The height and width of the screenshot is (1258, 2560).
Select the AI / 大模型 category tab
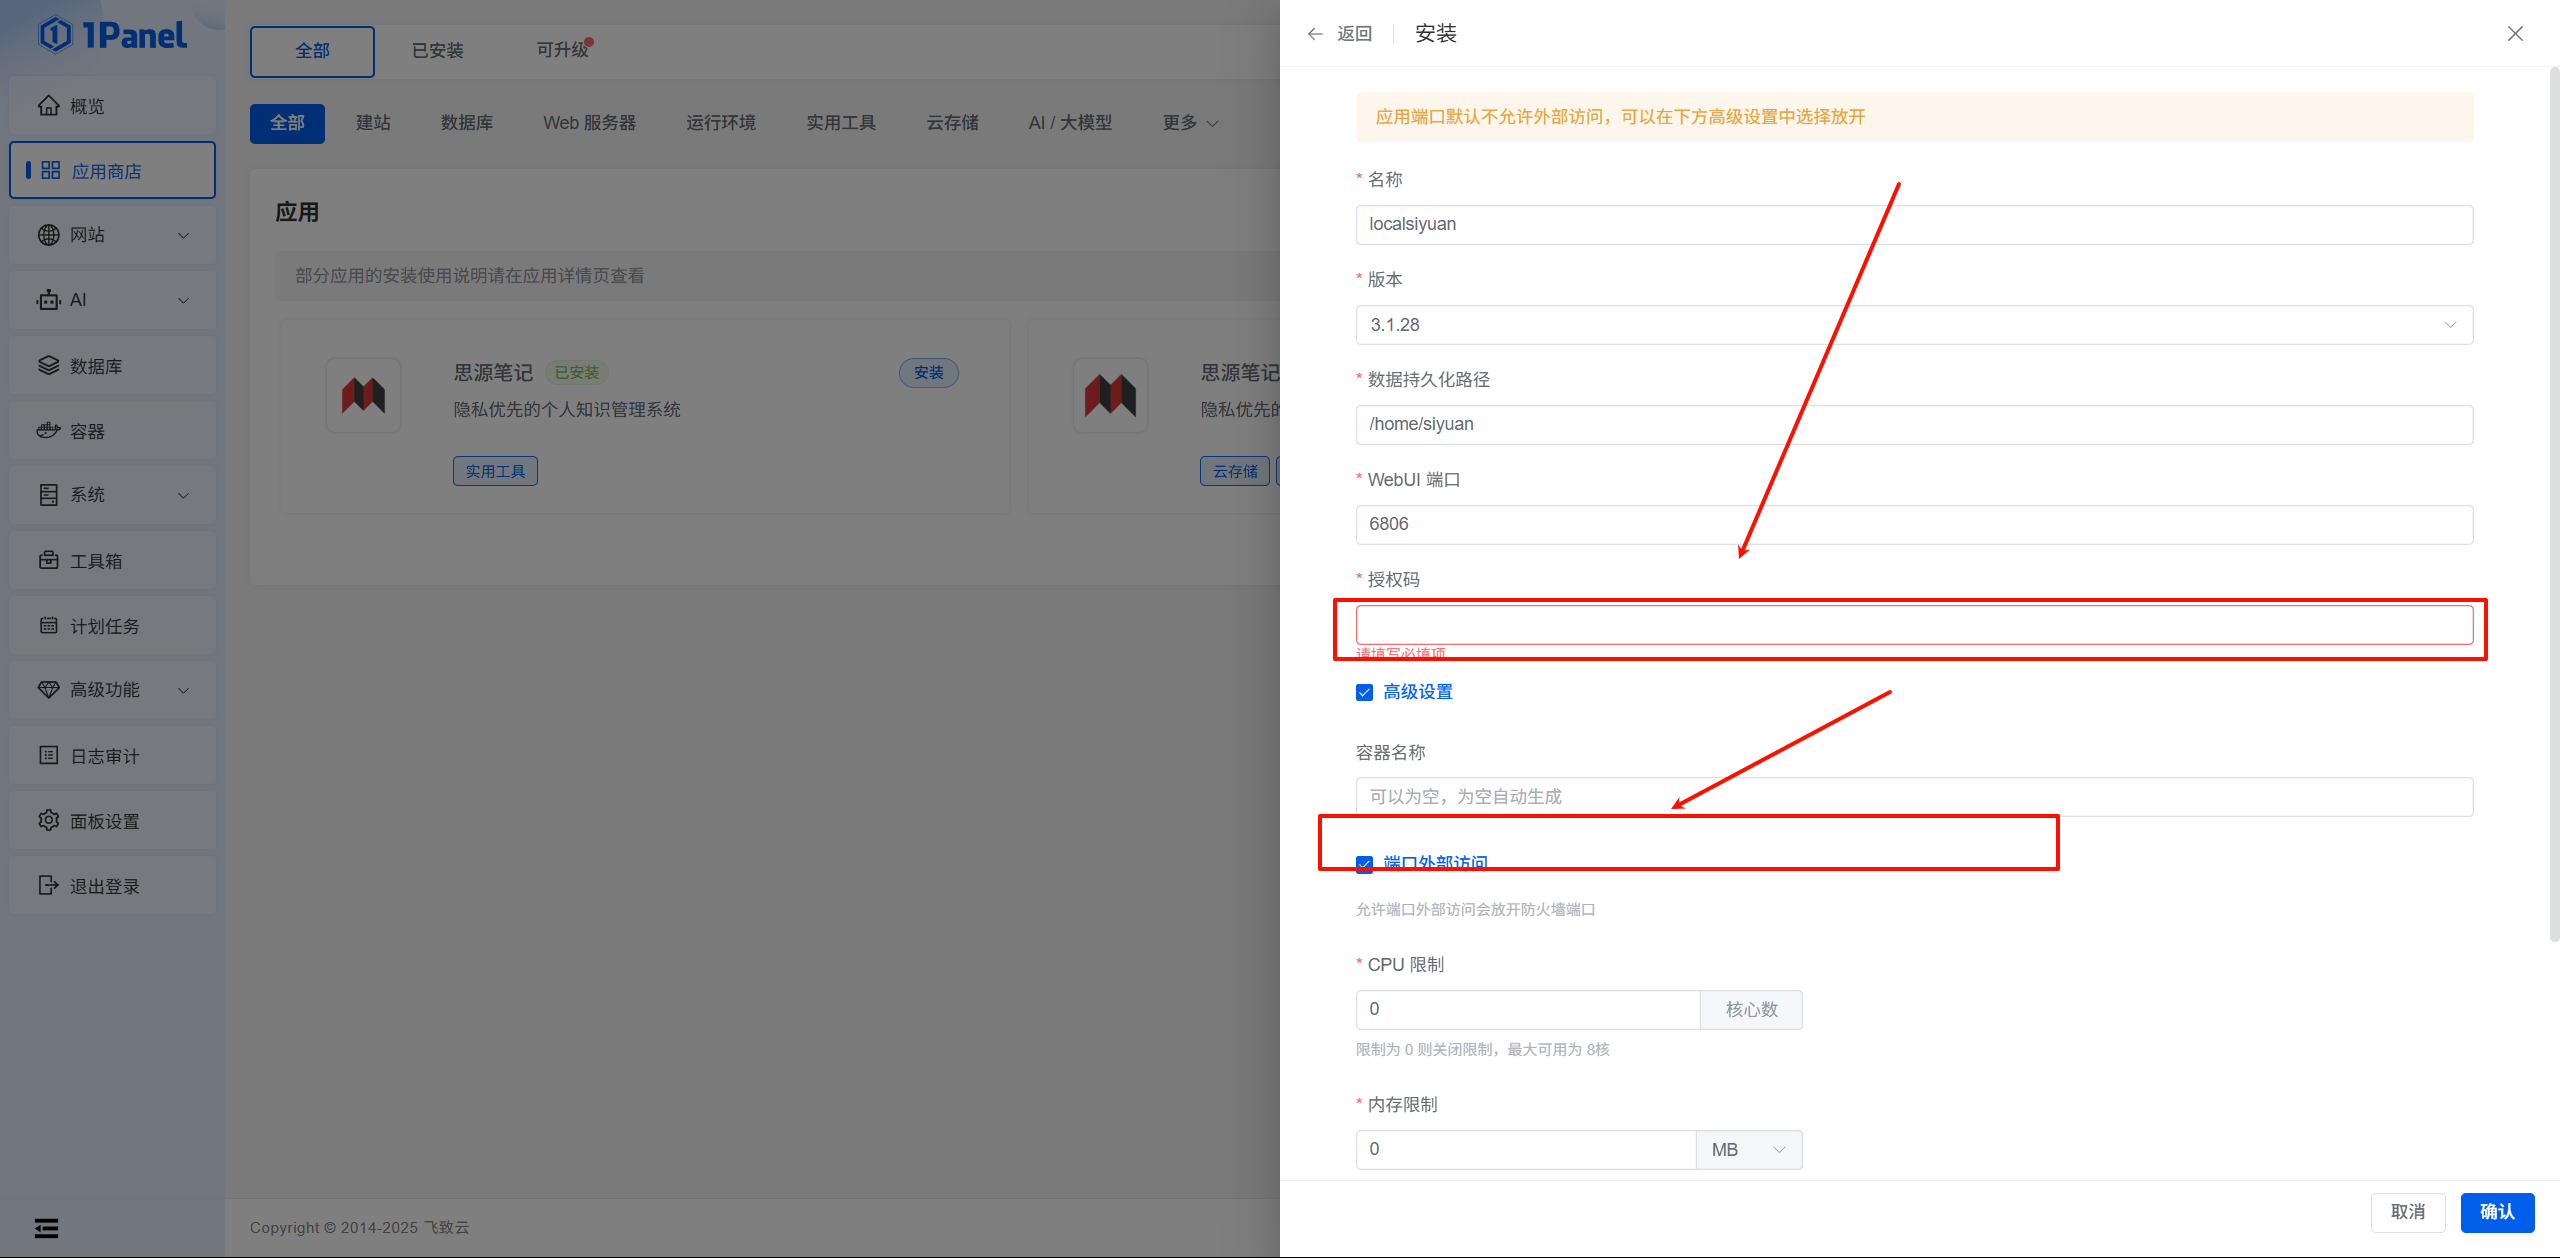pos(1070,123)
